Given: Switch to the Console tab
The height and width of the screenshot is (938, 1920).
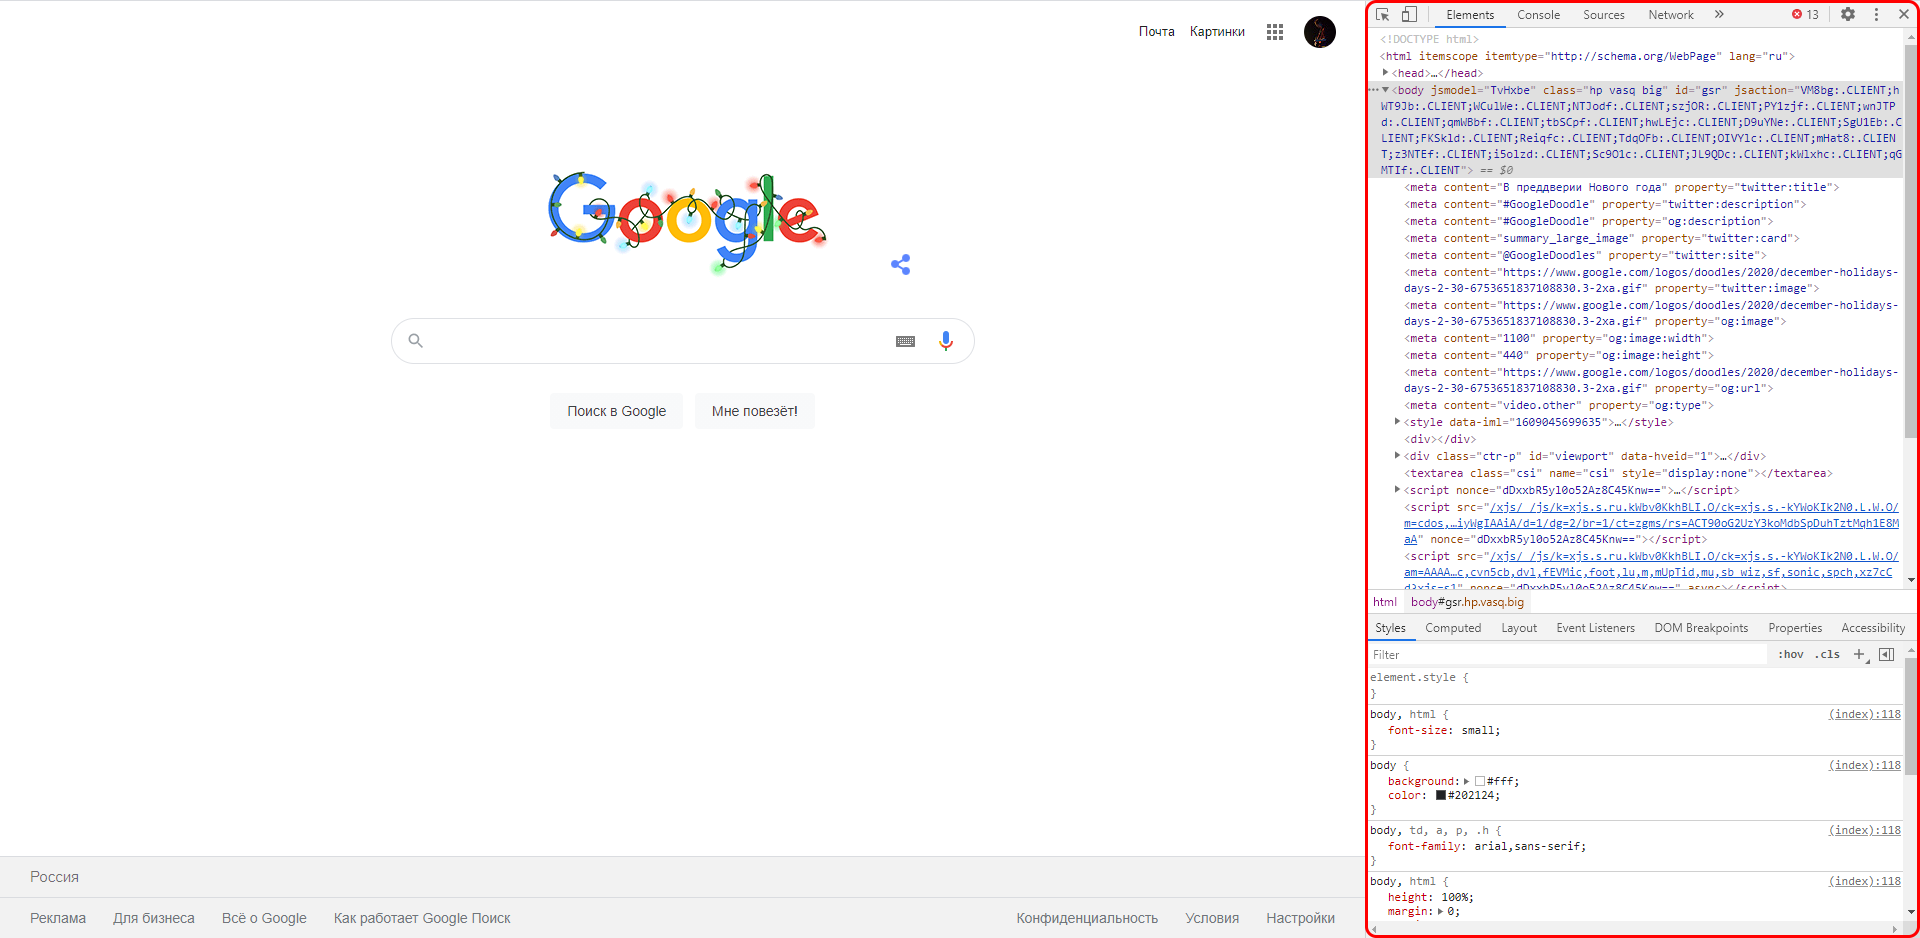Looking at the screenshot, I should (1537, 15).
